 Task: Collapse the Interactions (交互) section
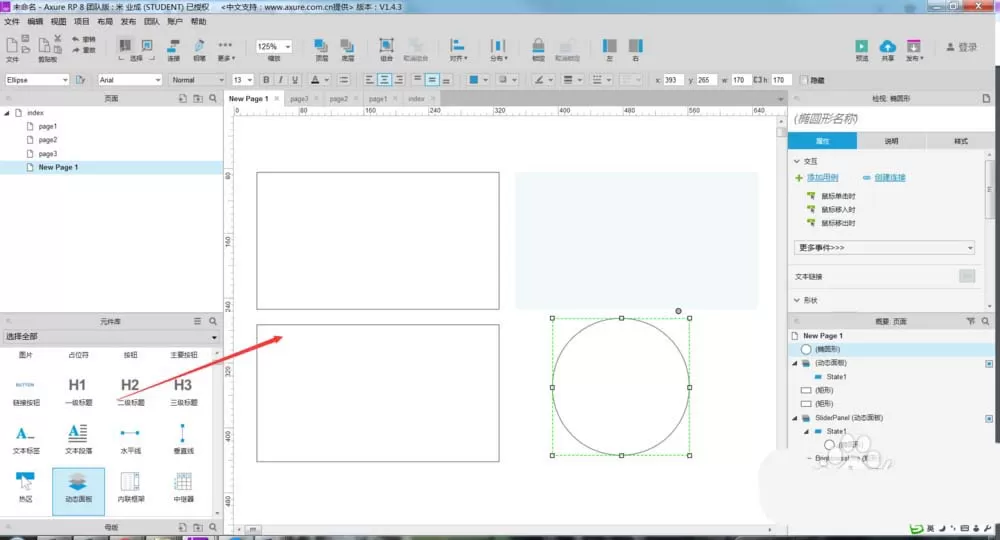(797, 161)
